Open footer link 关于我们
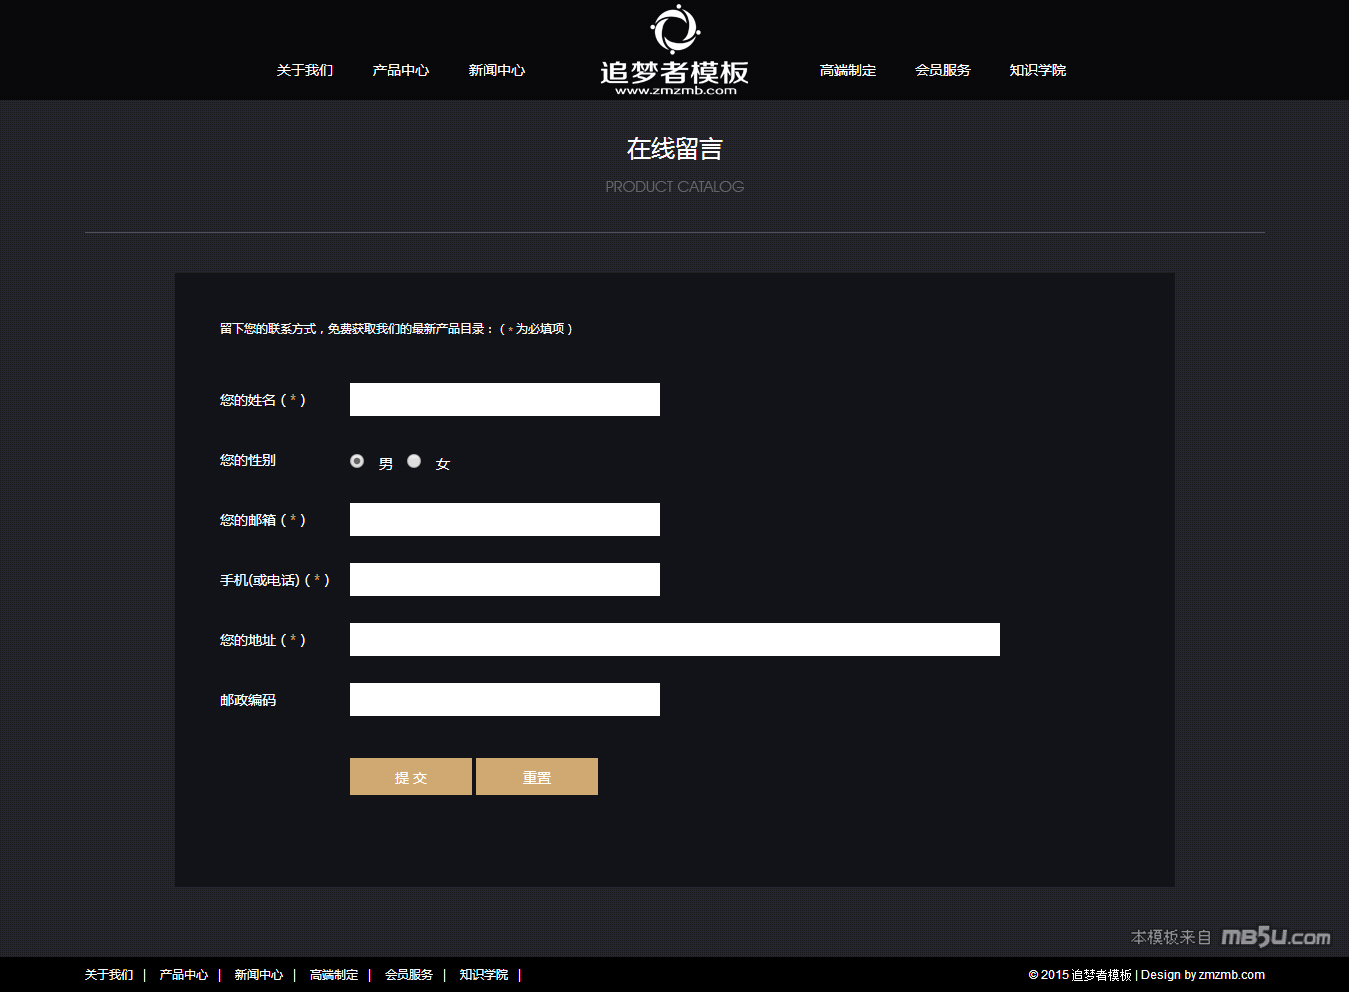 click(x=109, y=975)
